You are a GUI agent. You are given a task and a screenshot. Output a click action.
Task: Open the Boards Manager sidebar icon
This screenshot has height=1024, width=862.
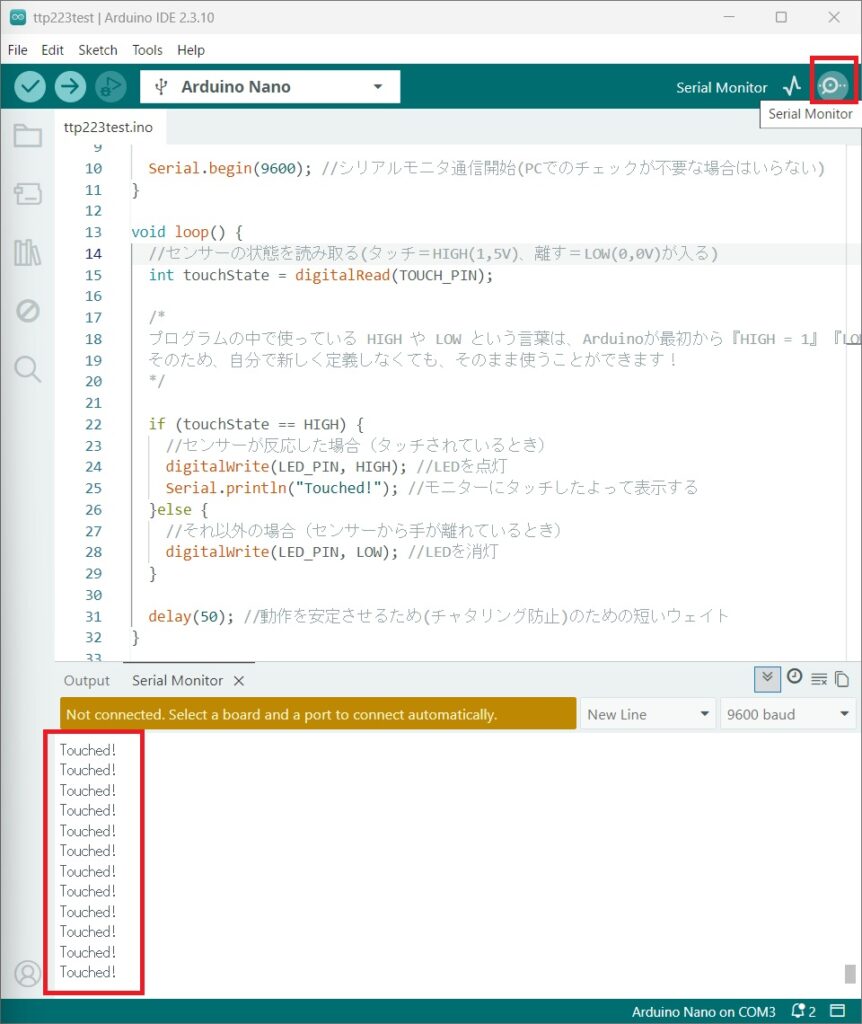point(27,193)
